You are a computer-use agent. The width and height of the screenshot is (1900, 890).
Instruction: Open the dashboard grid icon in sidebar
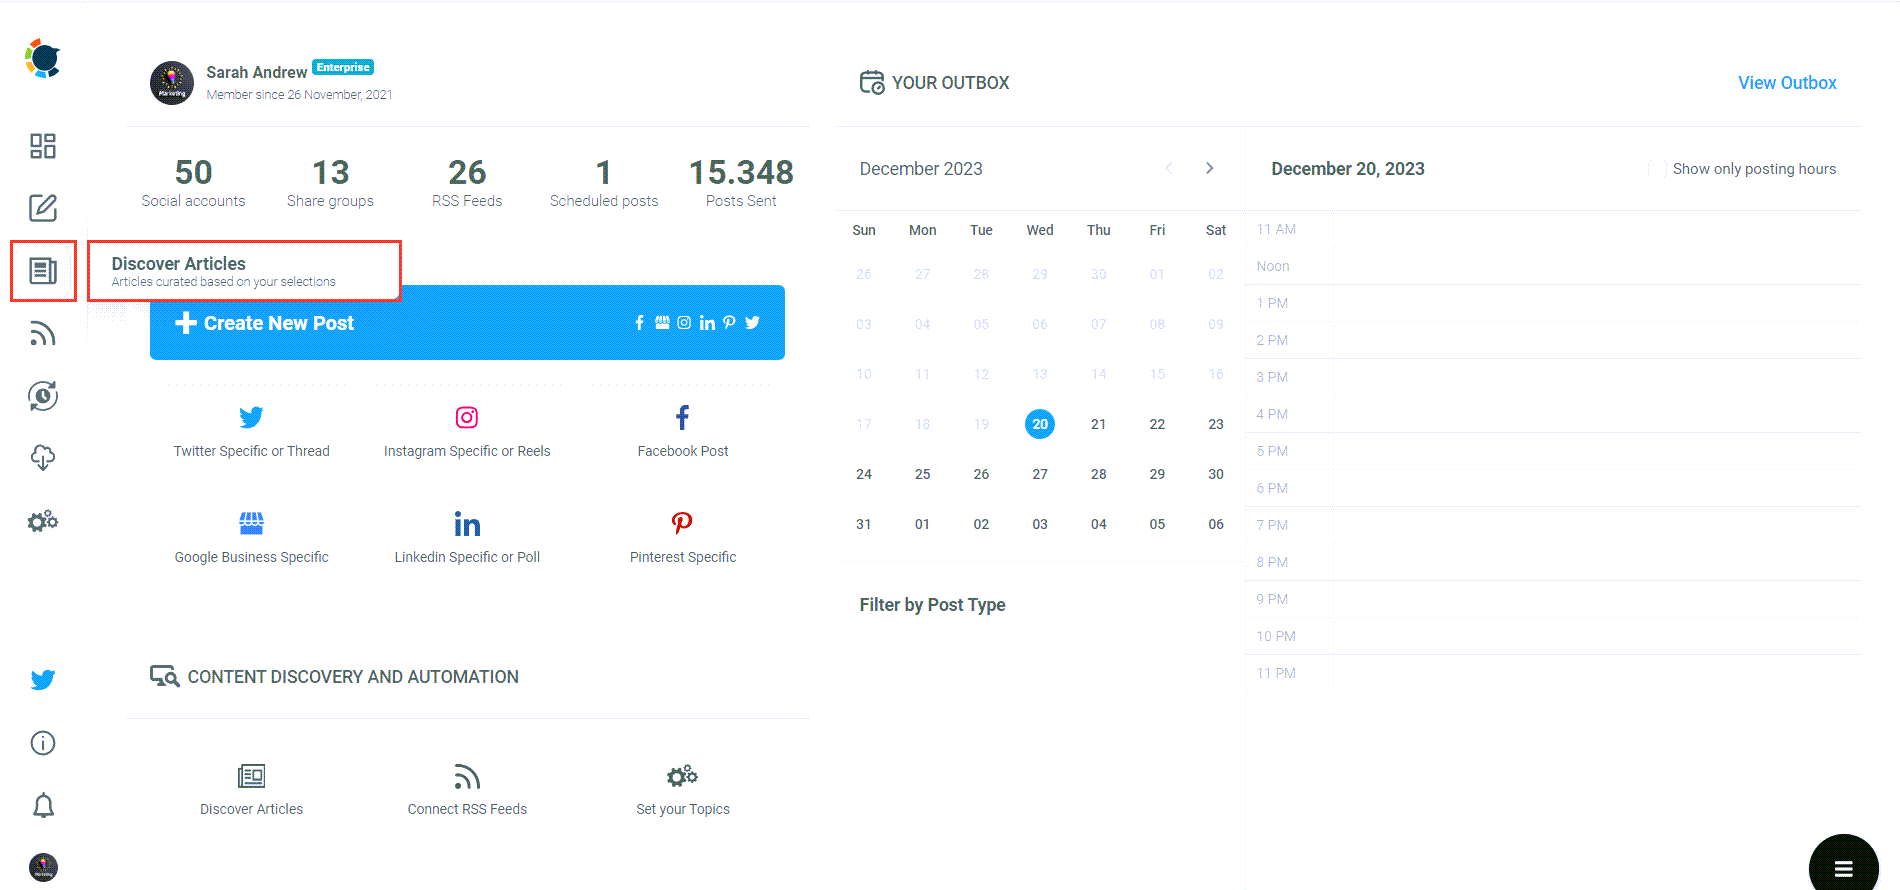point(43,146)
